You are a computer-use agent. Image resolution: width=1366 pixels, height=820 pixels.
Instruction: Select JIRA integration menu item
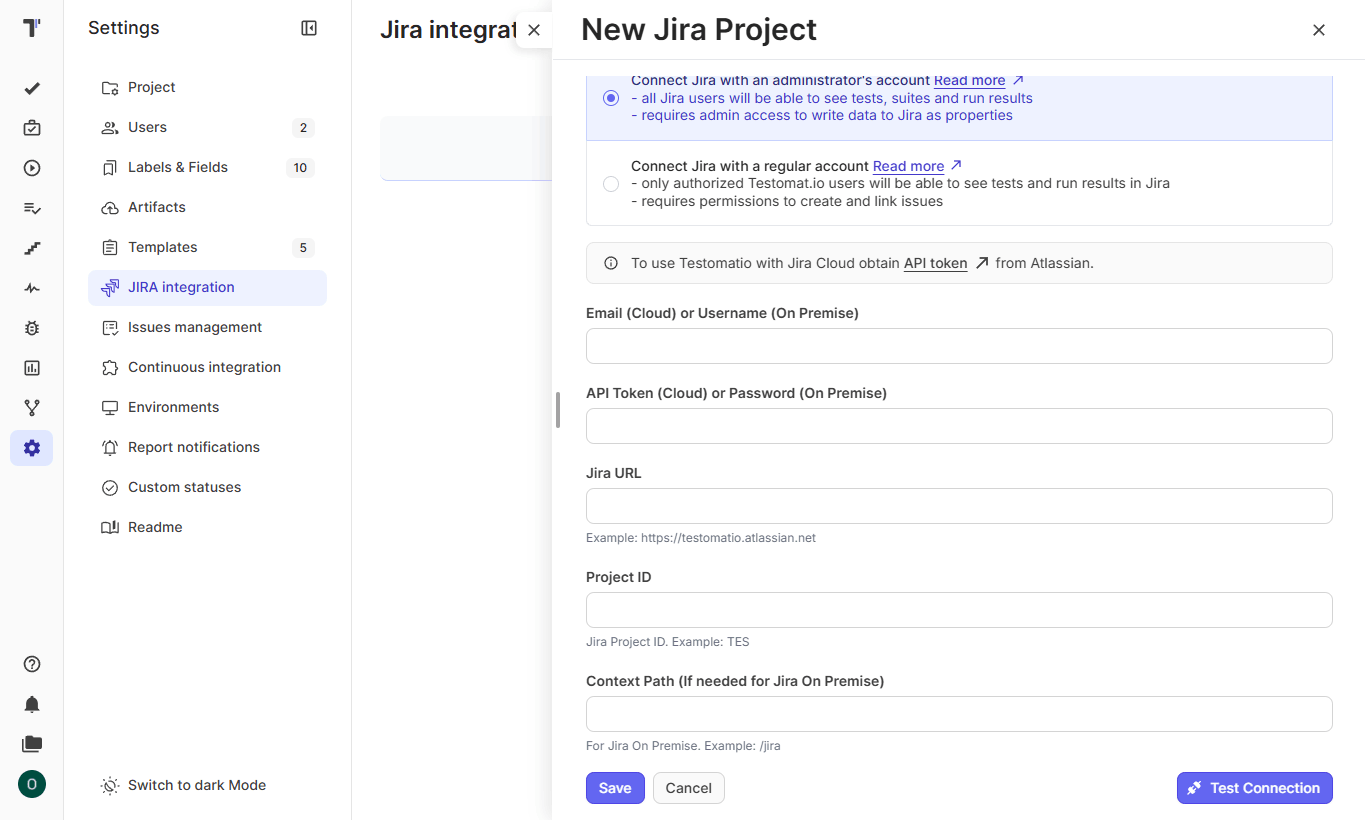pyautogui.click(x=207, y=288)
